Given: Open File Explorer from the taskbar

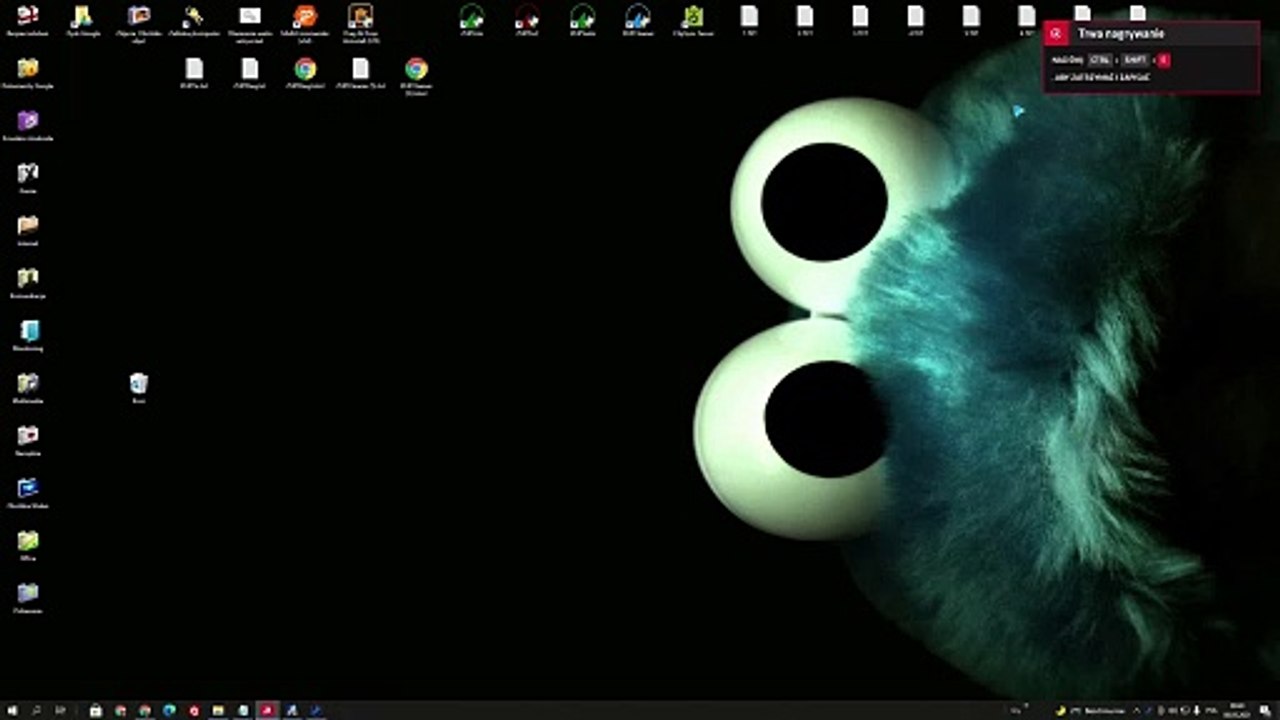Looking at the screenshot, I should (x=218, y=711).
